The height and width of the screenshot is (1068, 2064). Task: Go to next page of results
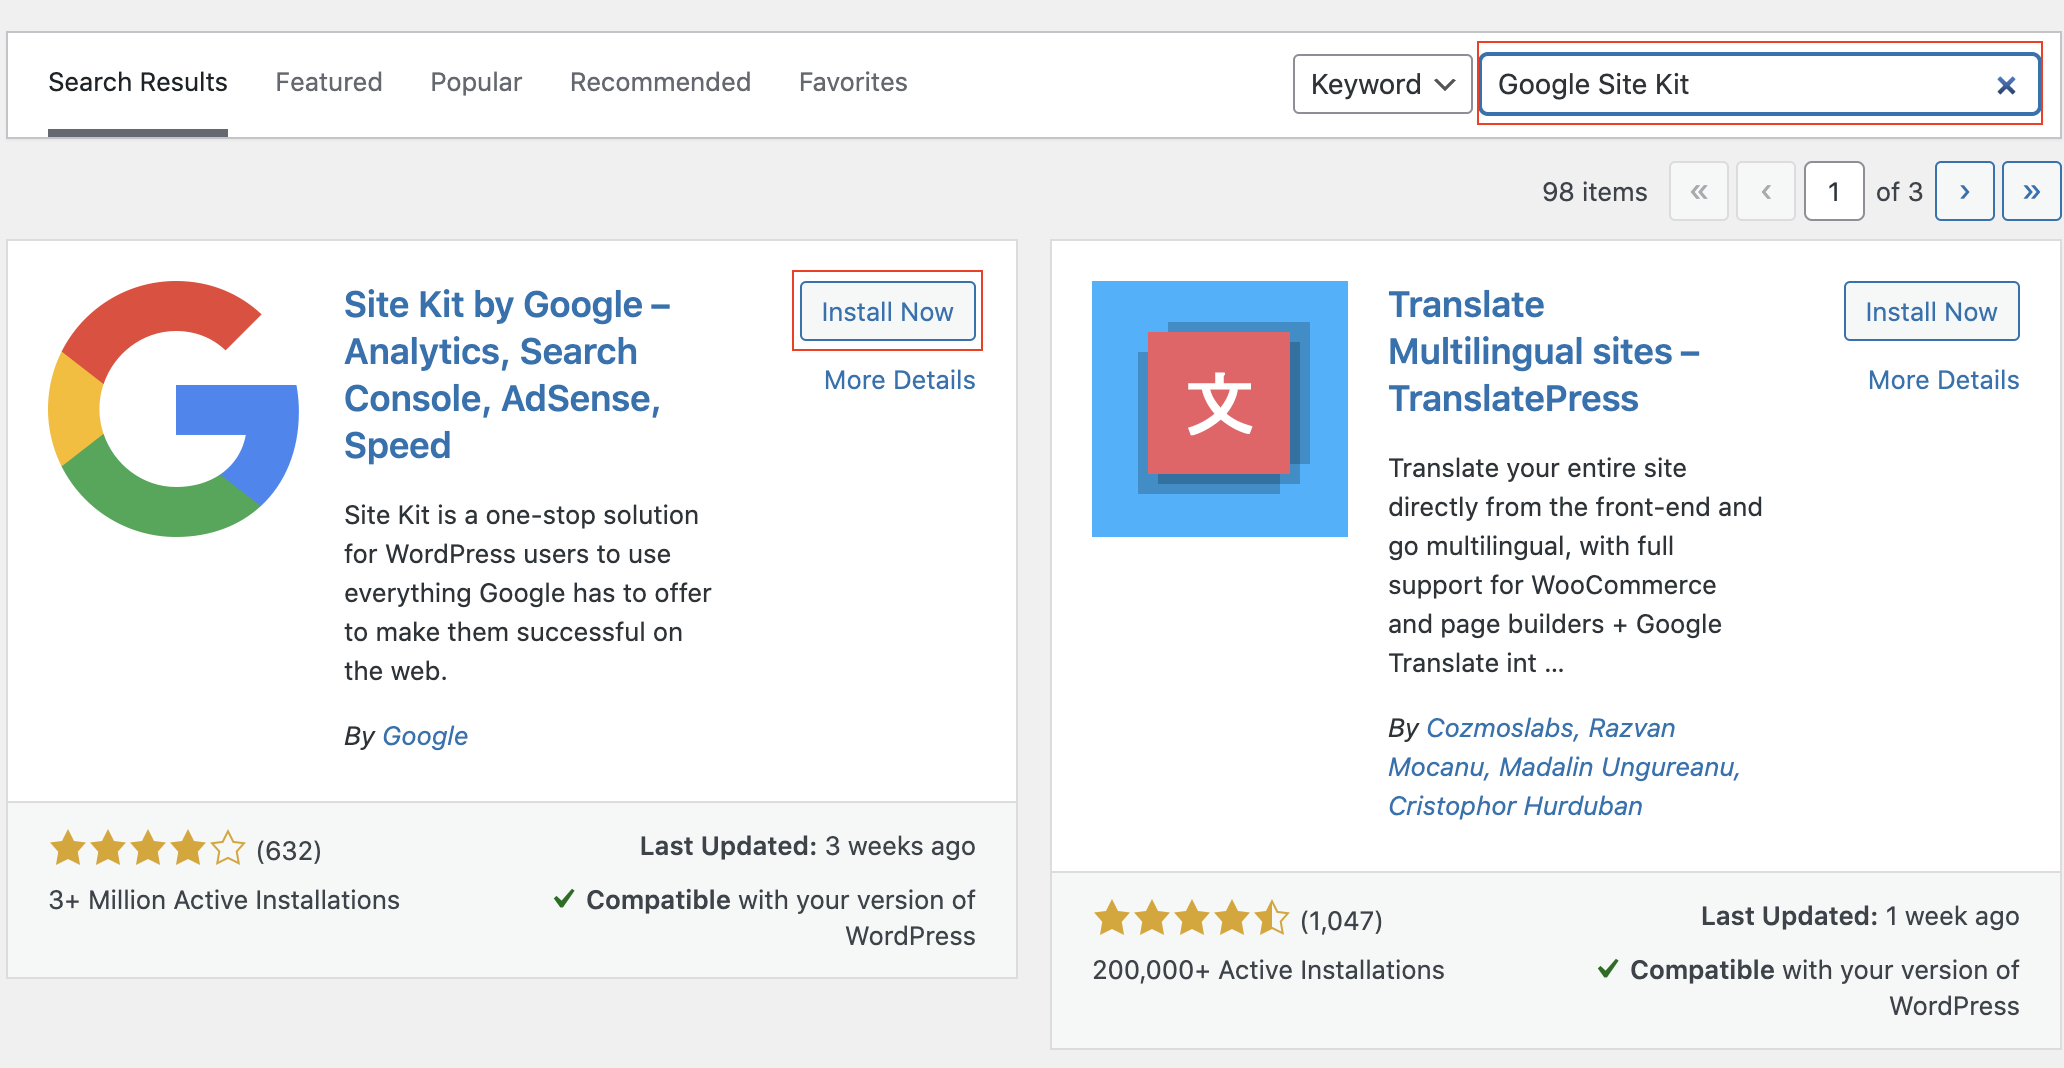pyautogui.click(x=1964, y=191)
